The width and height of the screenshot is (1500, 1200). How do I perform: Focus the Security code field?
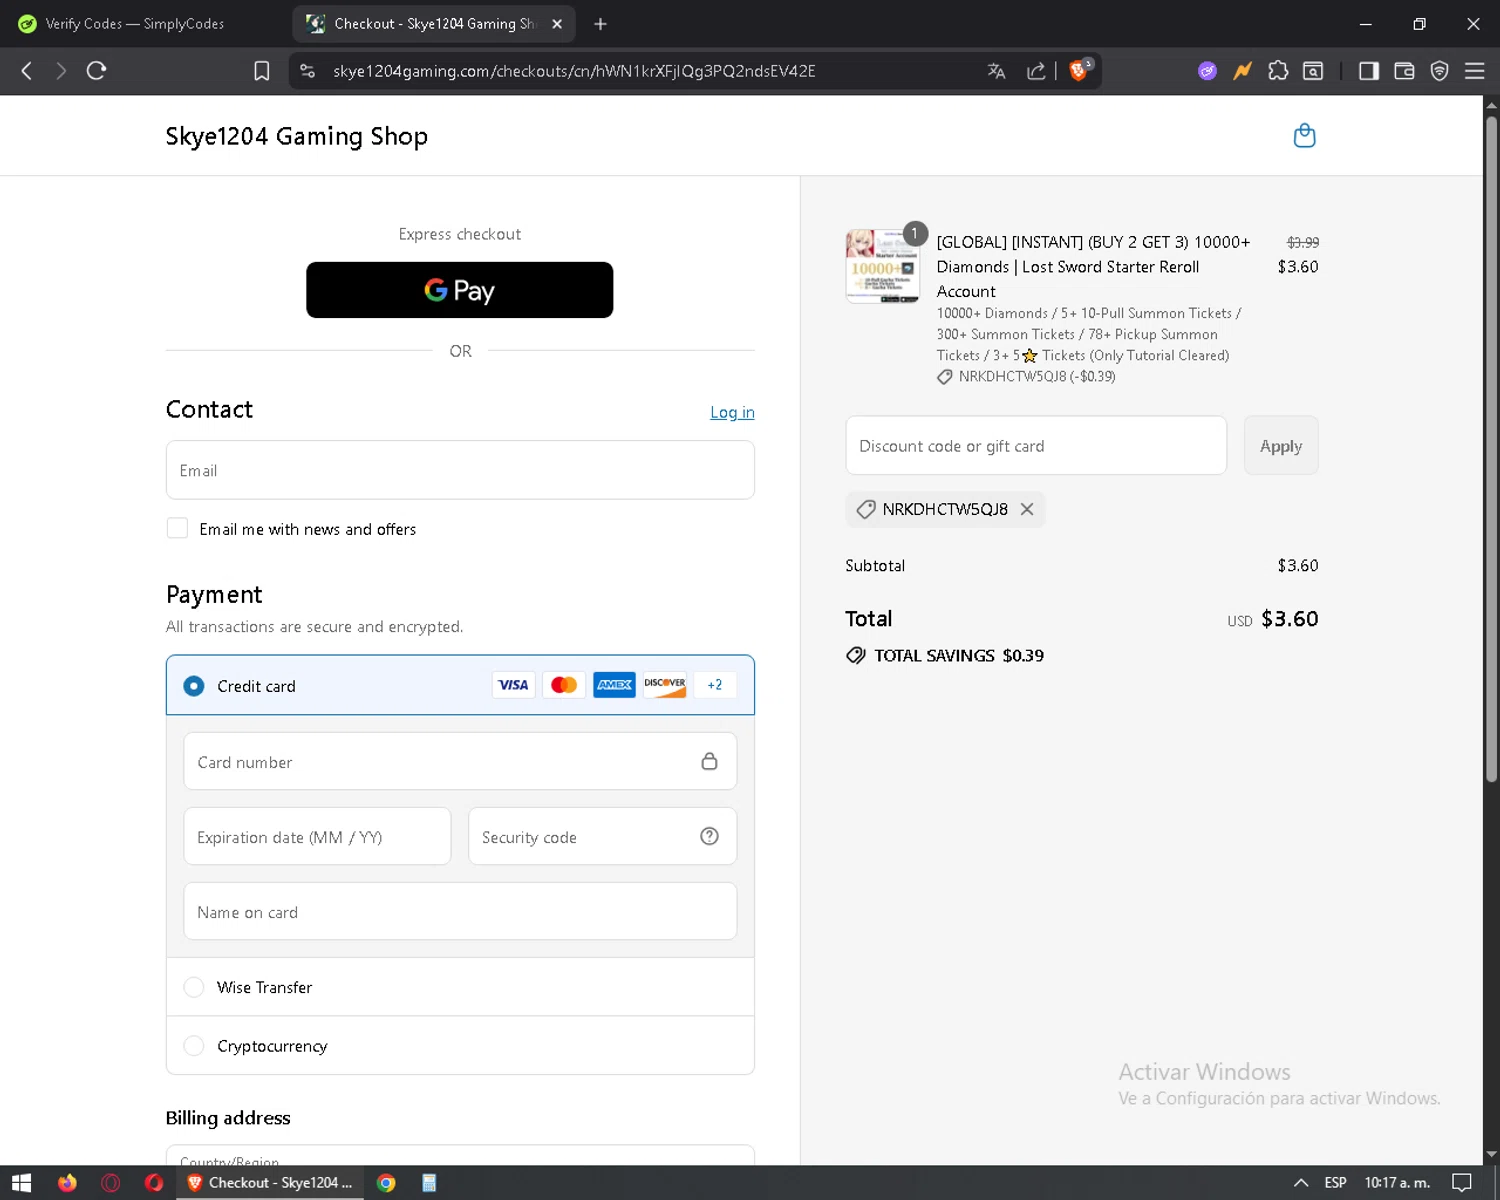(x=602, y=836)
